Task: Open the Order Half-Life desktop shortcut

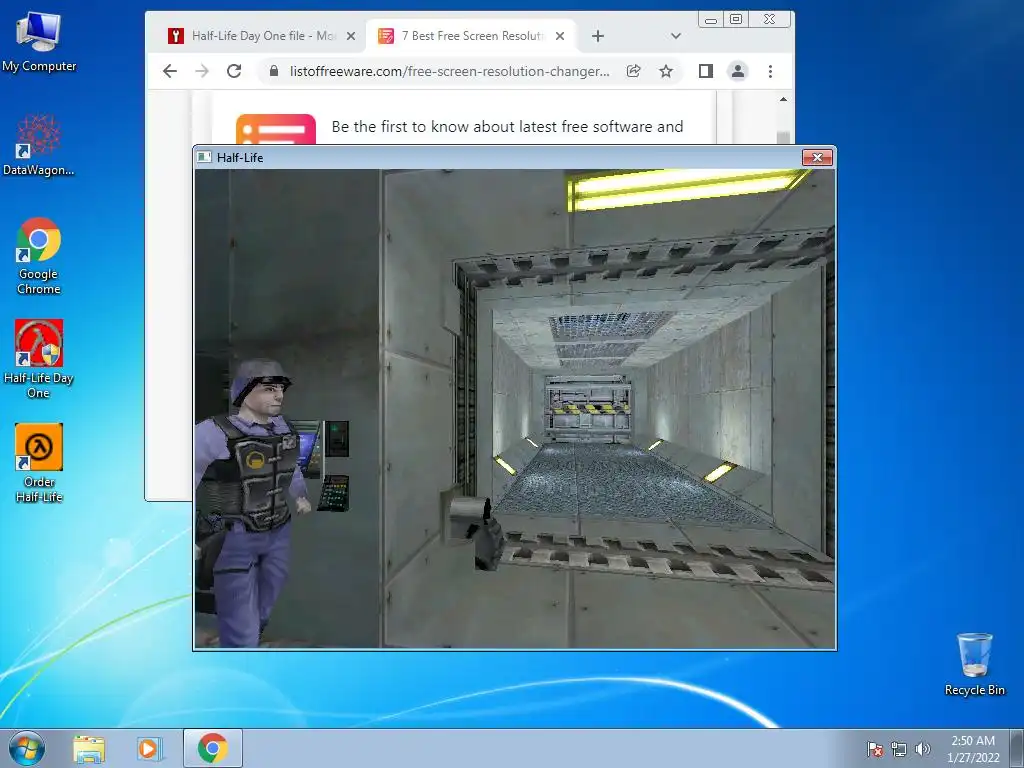Action: [39, 462]
